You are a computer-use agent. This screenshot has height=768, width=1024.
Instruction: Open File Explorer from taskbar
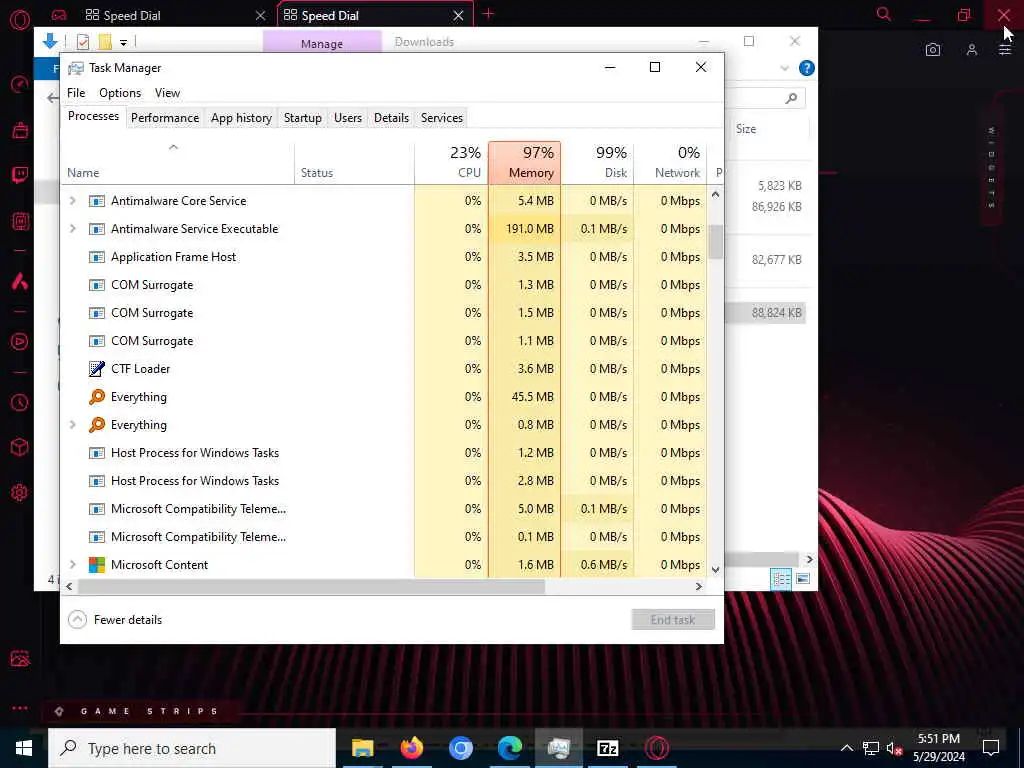click(x=362, y=748)
